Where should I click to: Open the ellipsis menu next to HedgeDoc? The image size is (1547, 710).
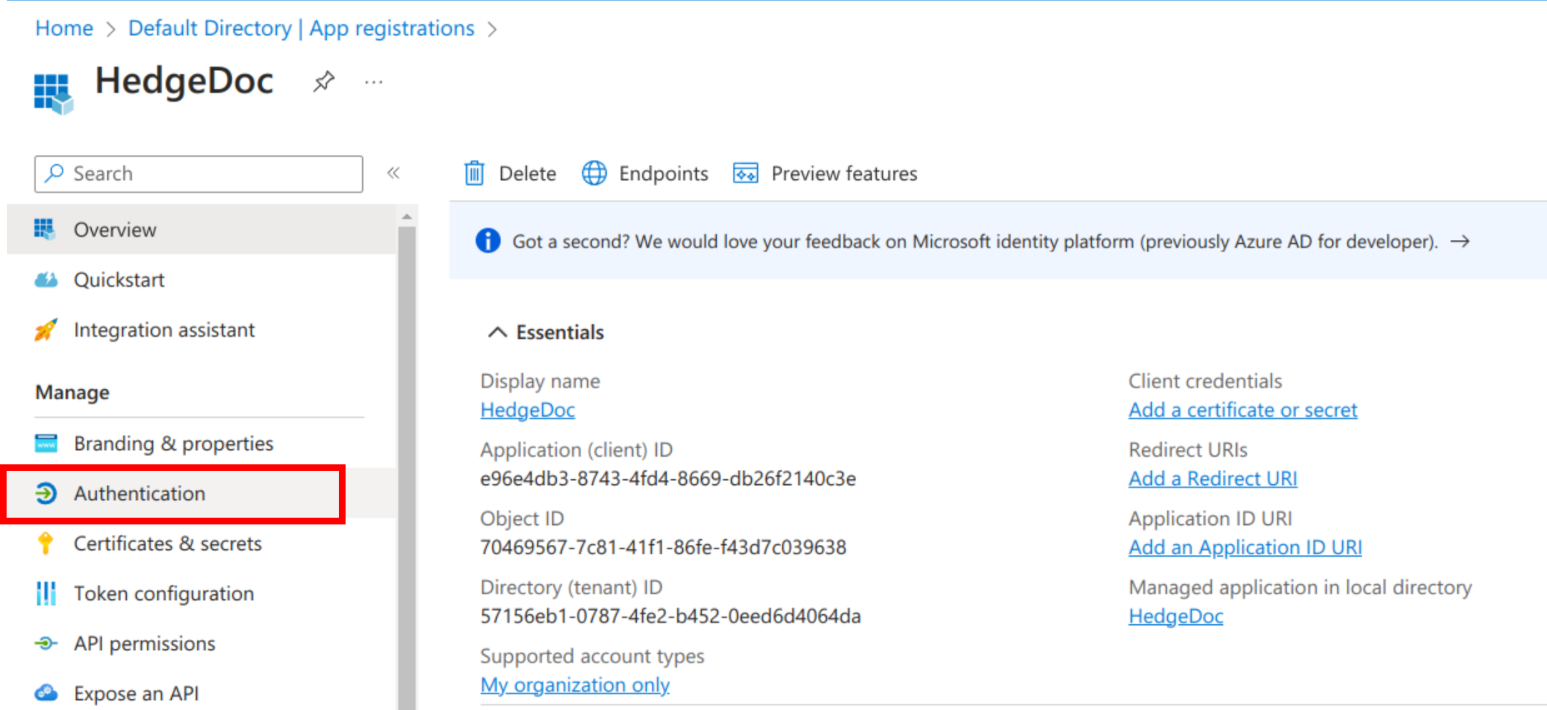373,82
